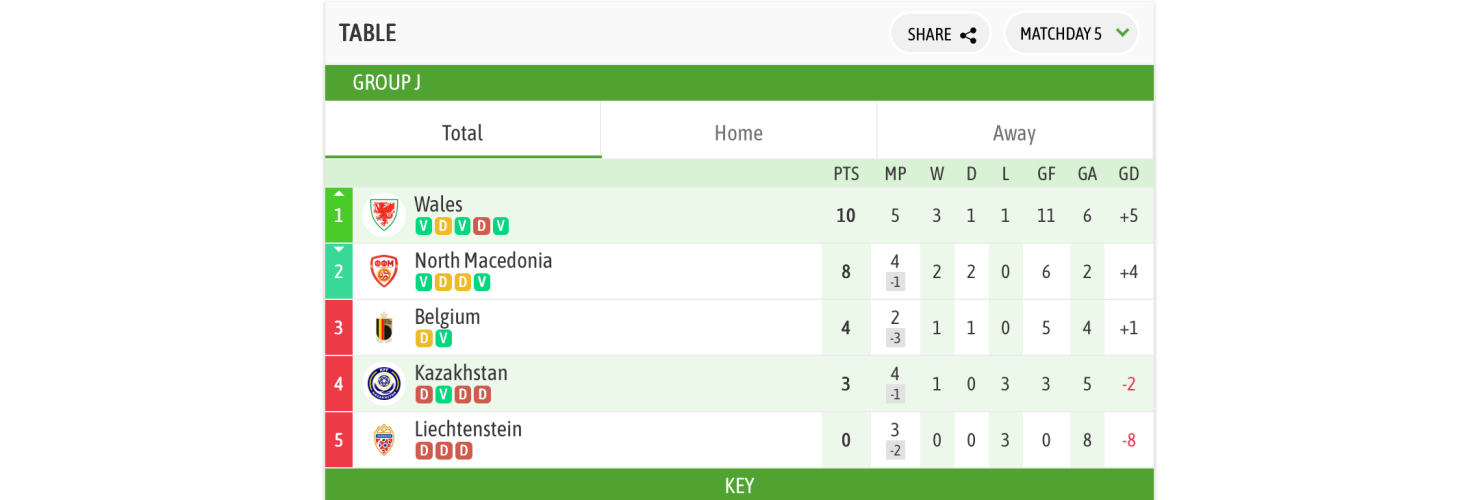The height and width of the screenshot is (500, 1479).
Task: Open the Liechtenstein team link
Action: [x=468, y=429]
